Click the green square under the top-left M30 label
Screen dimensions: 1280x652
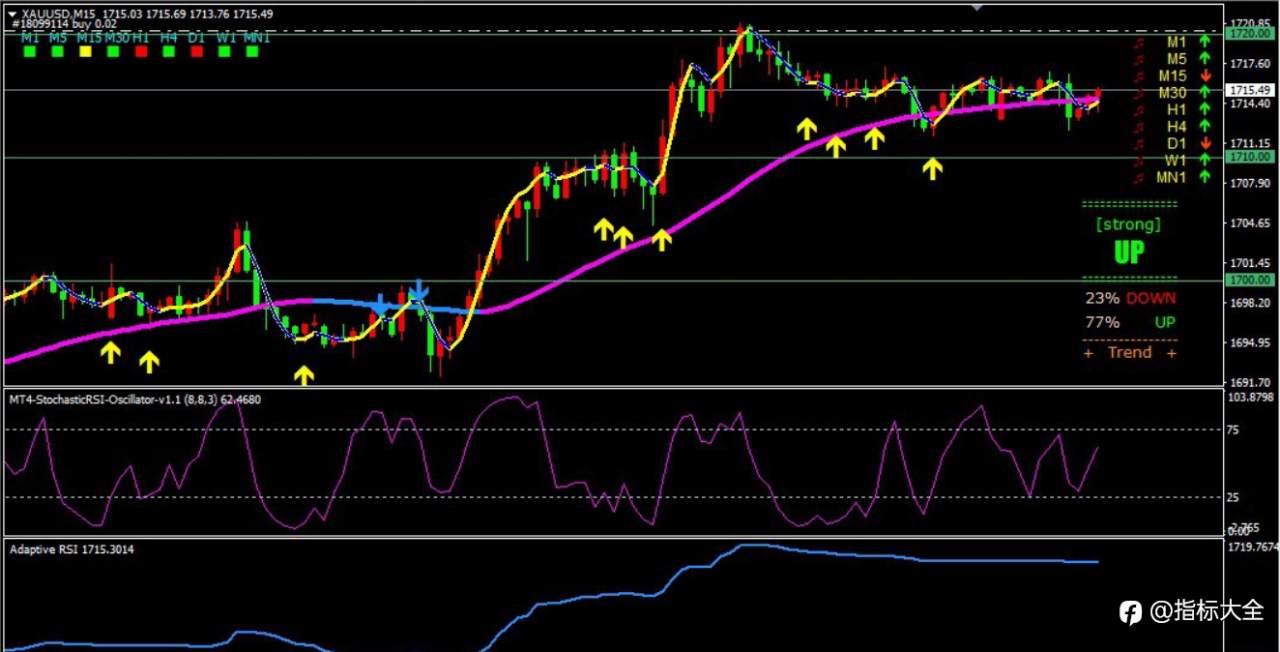113,50
